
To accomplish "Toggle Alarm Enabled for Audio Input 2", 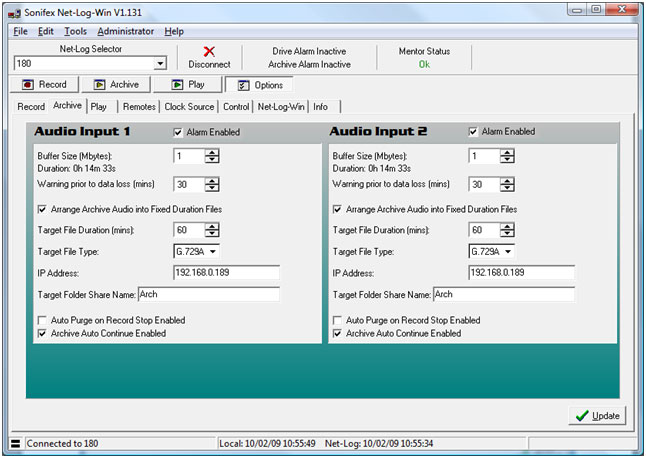I will (473, 132).
